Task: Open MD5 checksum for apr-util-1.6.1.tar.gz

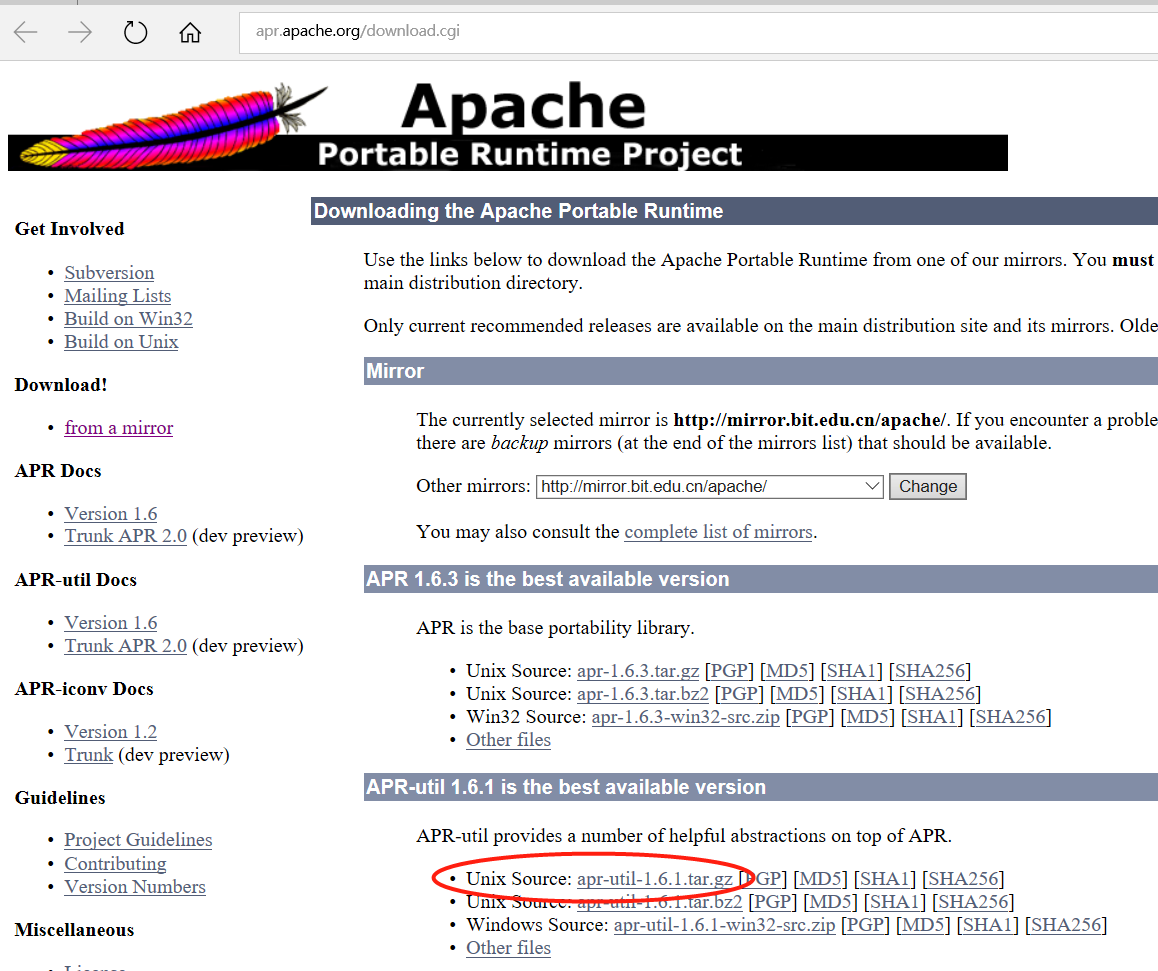Action: (820, 879)
